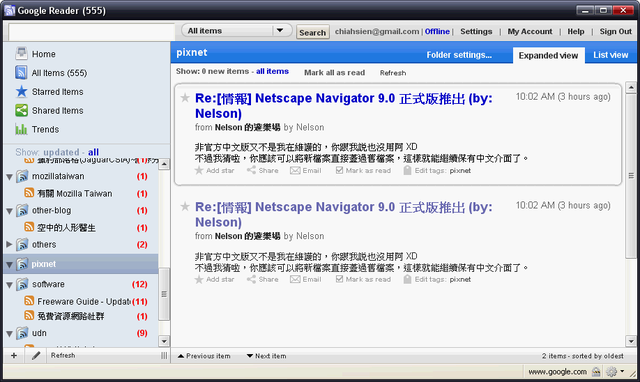Click the Search button
The image size is (640, 382).
(313, 32)
